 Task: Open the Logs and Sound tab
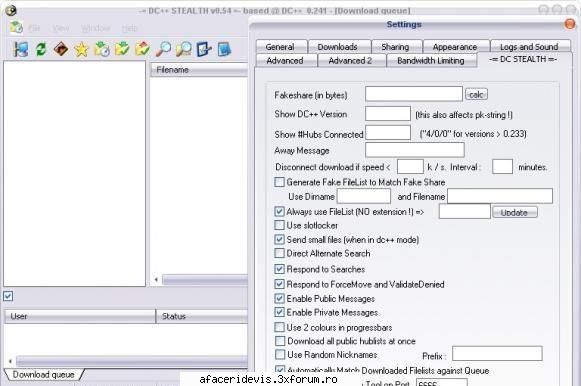(x=529, y=47)
